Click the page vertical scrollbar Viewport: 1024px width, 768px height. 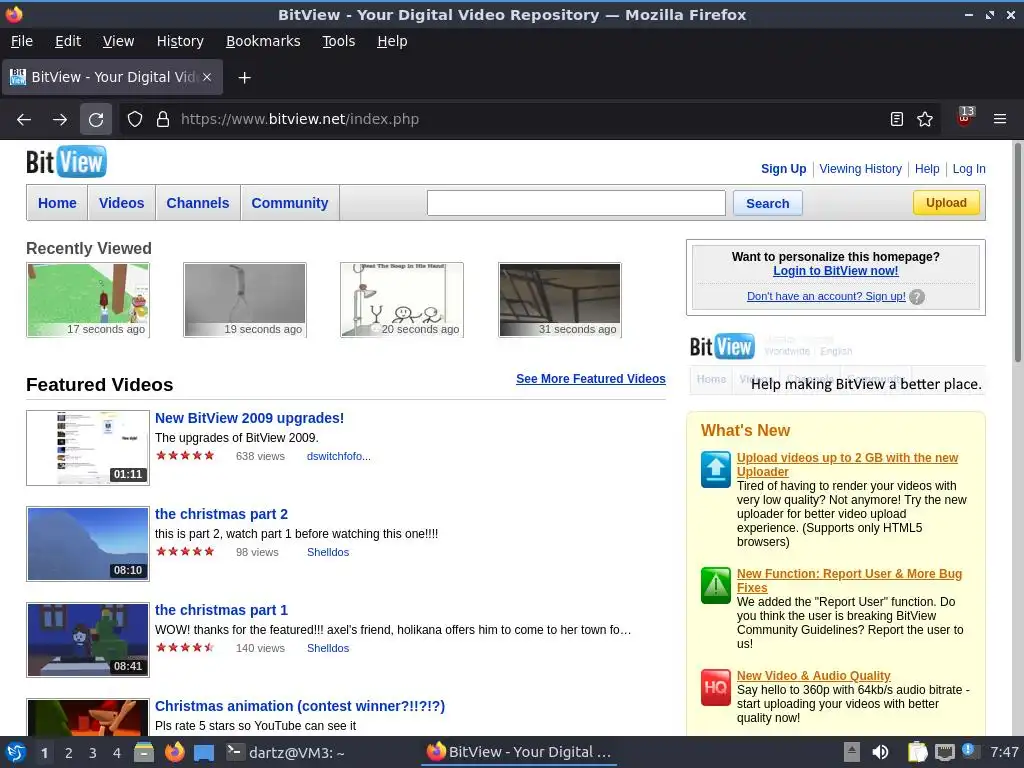tap(1017, 253)
